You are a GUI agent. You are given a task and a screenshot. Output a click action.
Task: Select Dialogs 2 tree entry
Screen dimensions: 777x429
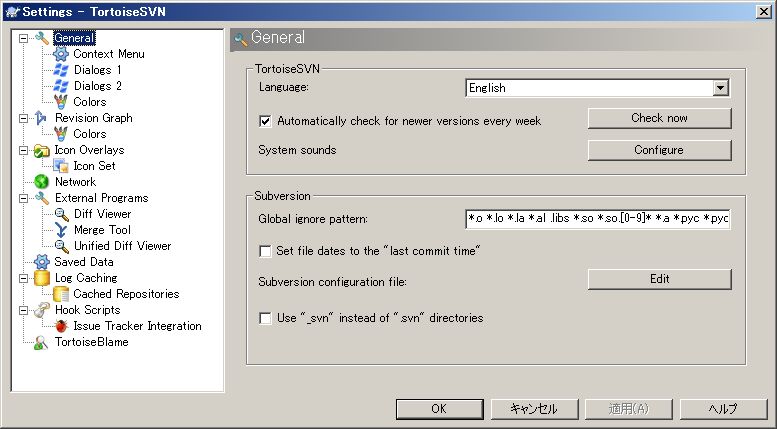(x=98, y=86)
